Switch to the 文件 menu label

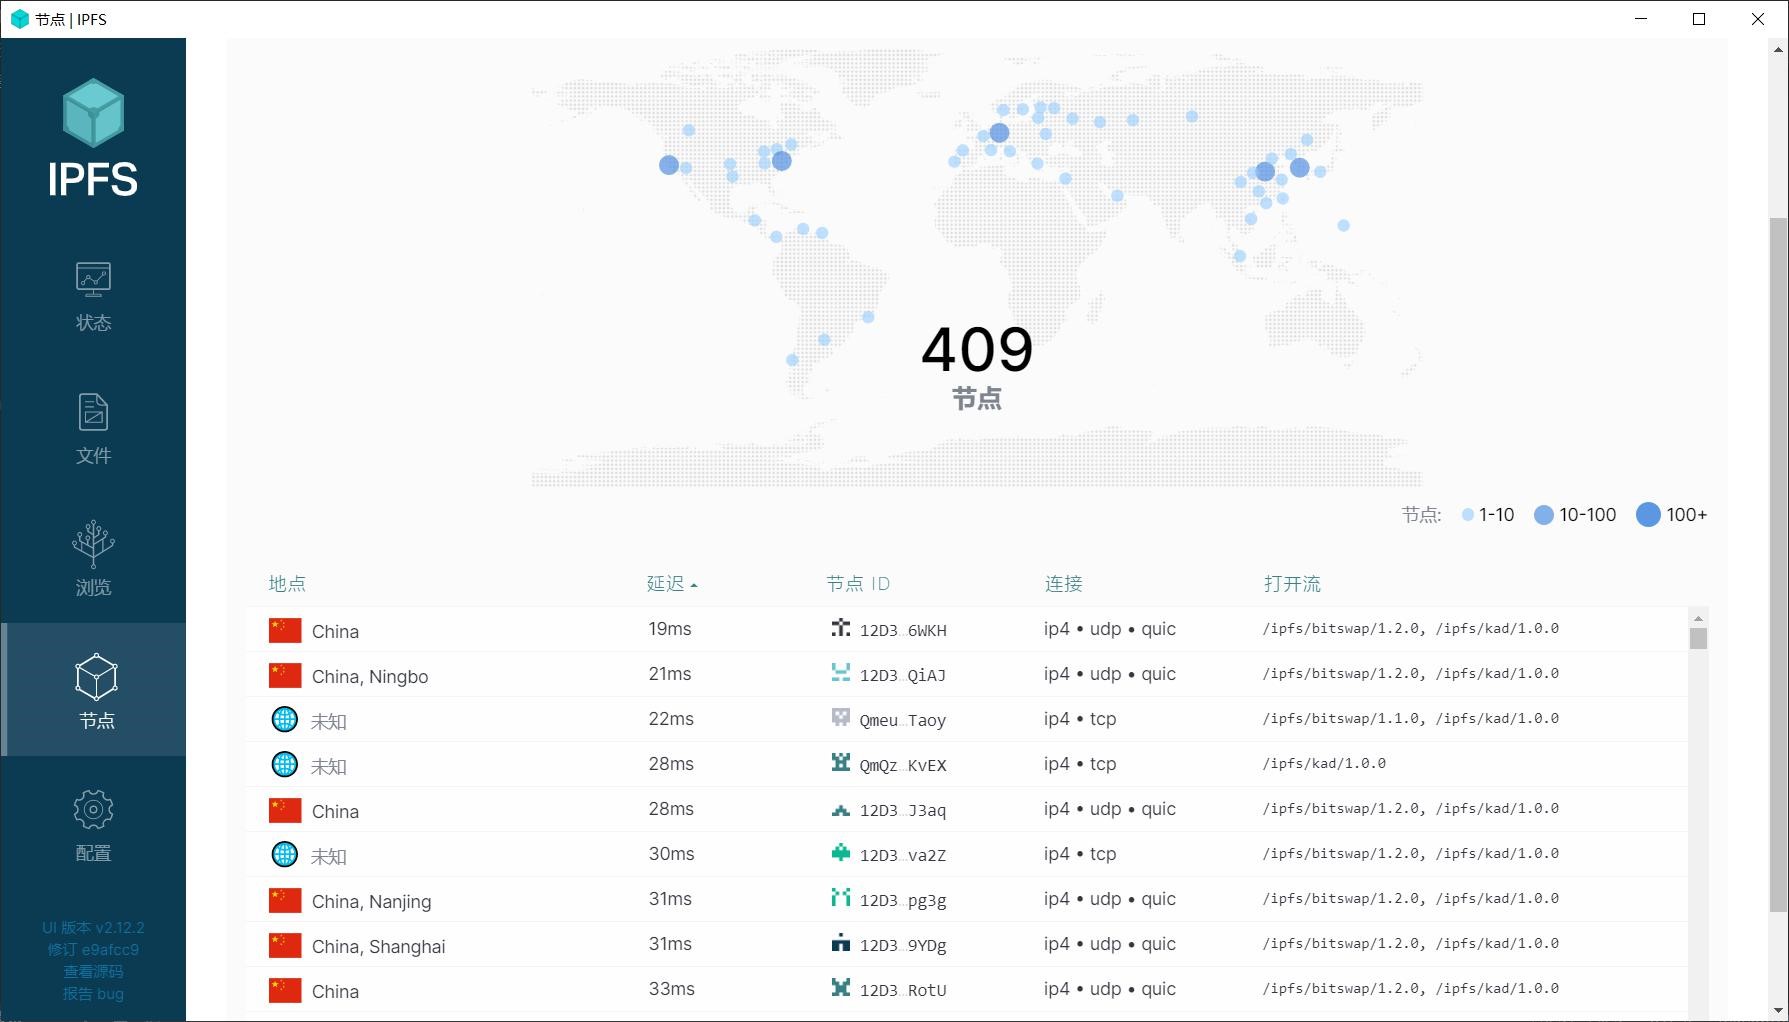[x=93, y=456]
